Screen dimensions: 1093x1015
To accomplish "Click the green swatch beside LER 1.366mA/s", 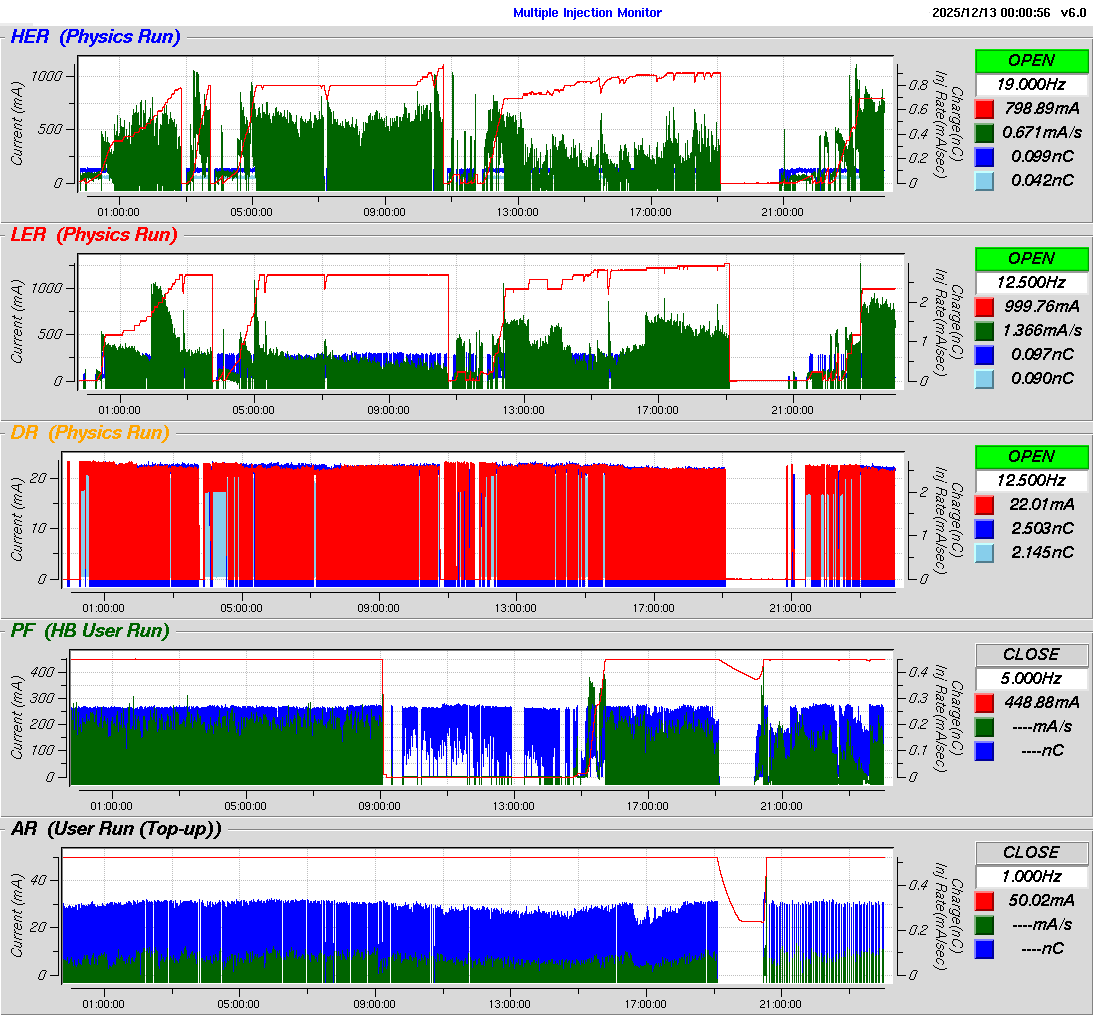I will click(x=985, y=330).
